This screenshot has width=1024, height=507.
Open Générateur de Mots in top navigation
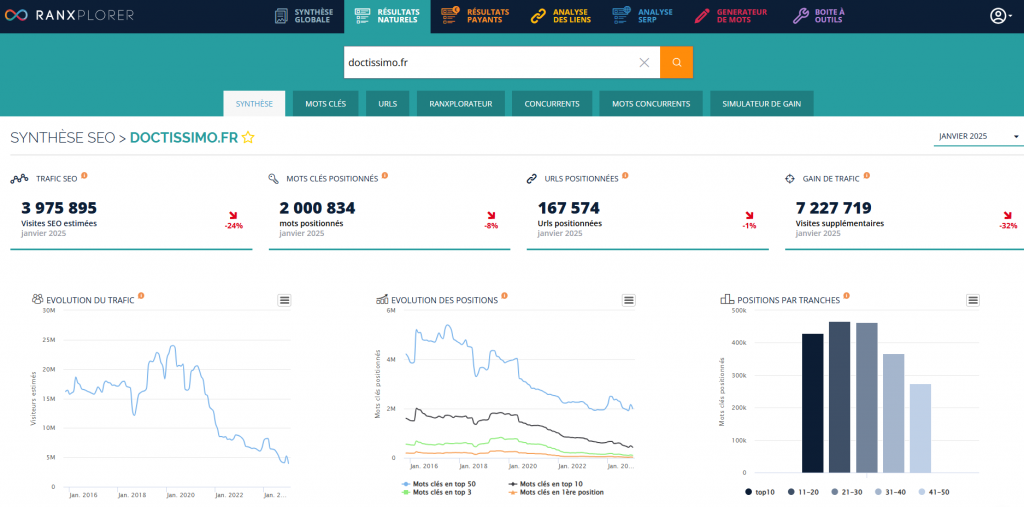pos(731,16)
